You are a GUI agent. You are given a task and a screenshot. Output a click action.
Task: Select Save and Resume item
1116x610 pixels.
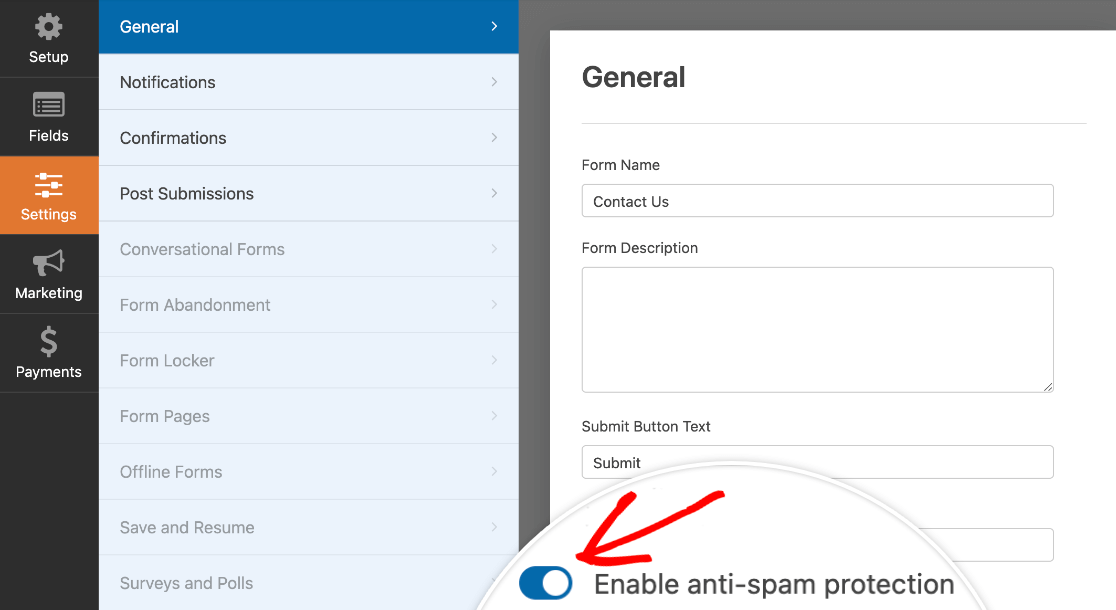click(308, 527)
